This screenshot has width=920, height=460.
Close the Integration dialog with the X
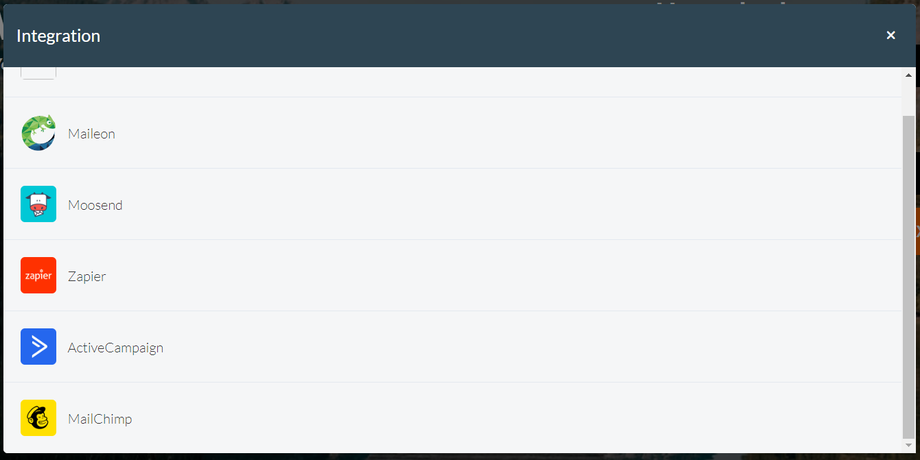(890, 35)
